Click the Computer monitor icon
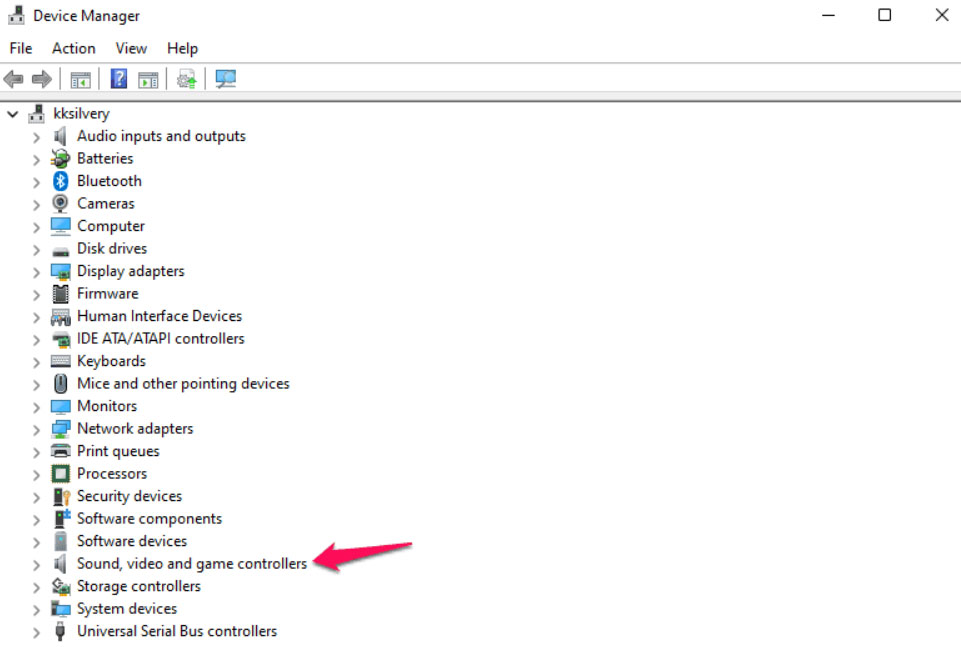The width and height of the screenshot is (961, 647). pyautogui.click(x=60, y=226)
